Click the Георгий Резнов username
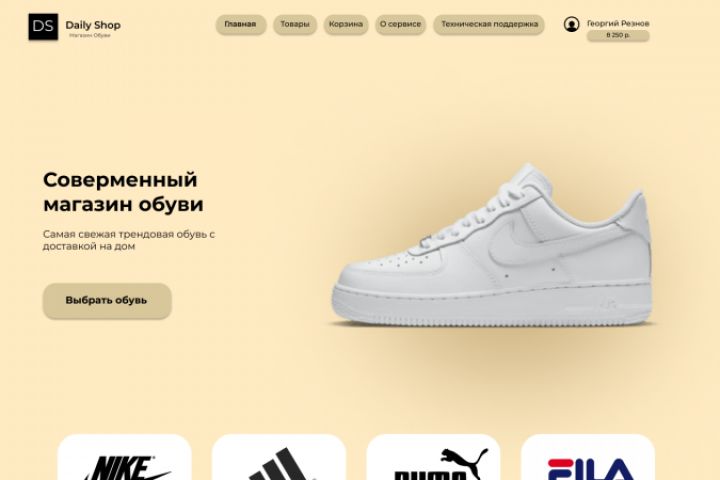The image size is (720, 480). coord(618,23)
